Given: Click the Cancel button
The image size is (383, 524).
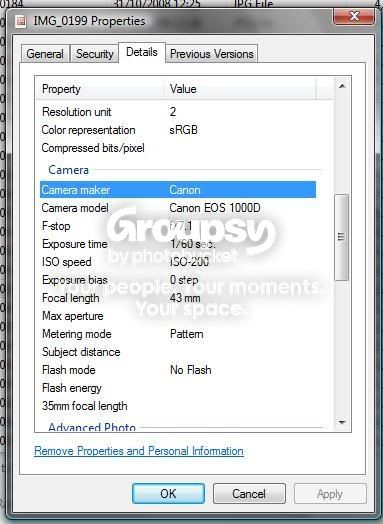Looking at the screenshot, I should tap(249, 493).
